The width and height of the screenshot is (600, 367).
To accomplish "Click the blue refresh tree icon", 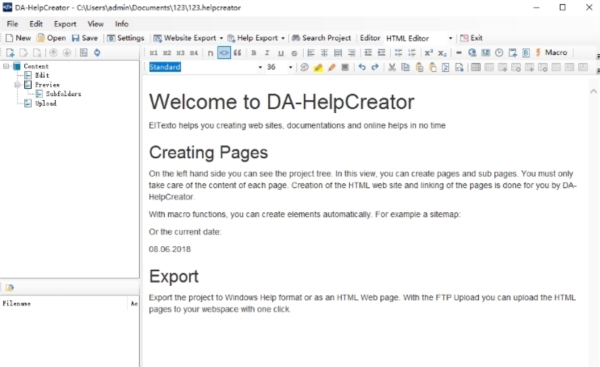I will 97,53.
